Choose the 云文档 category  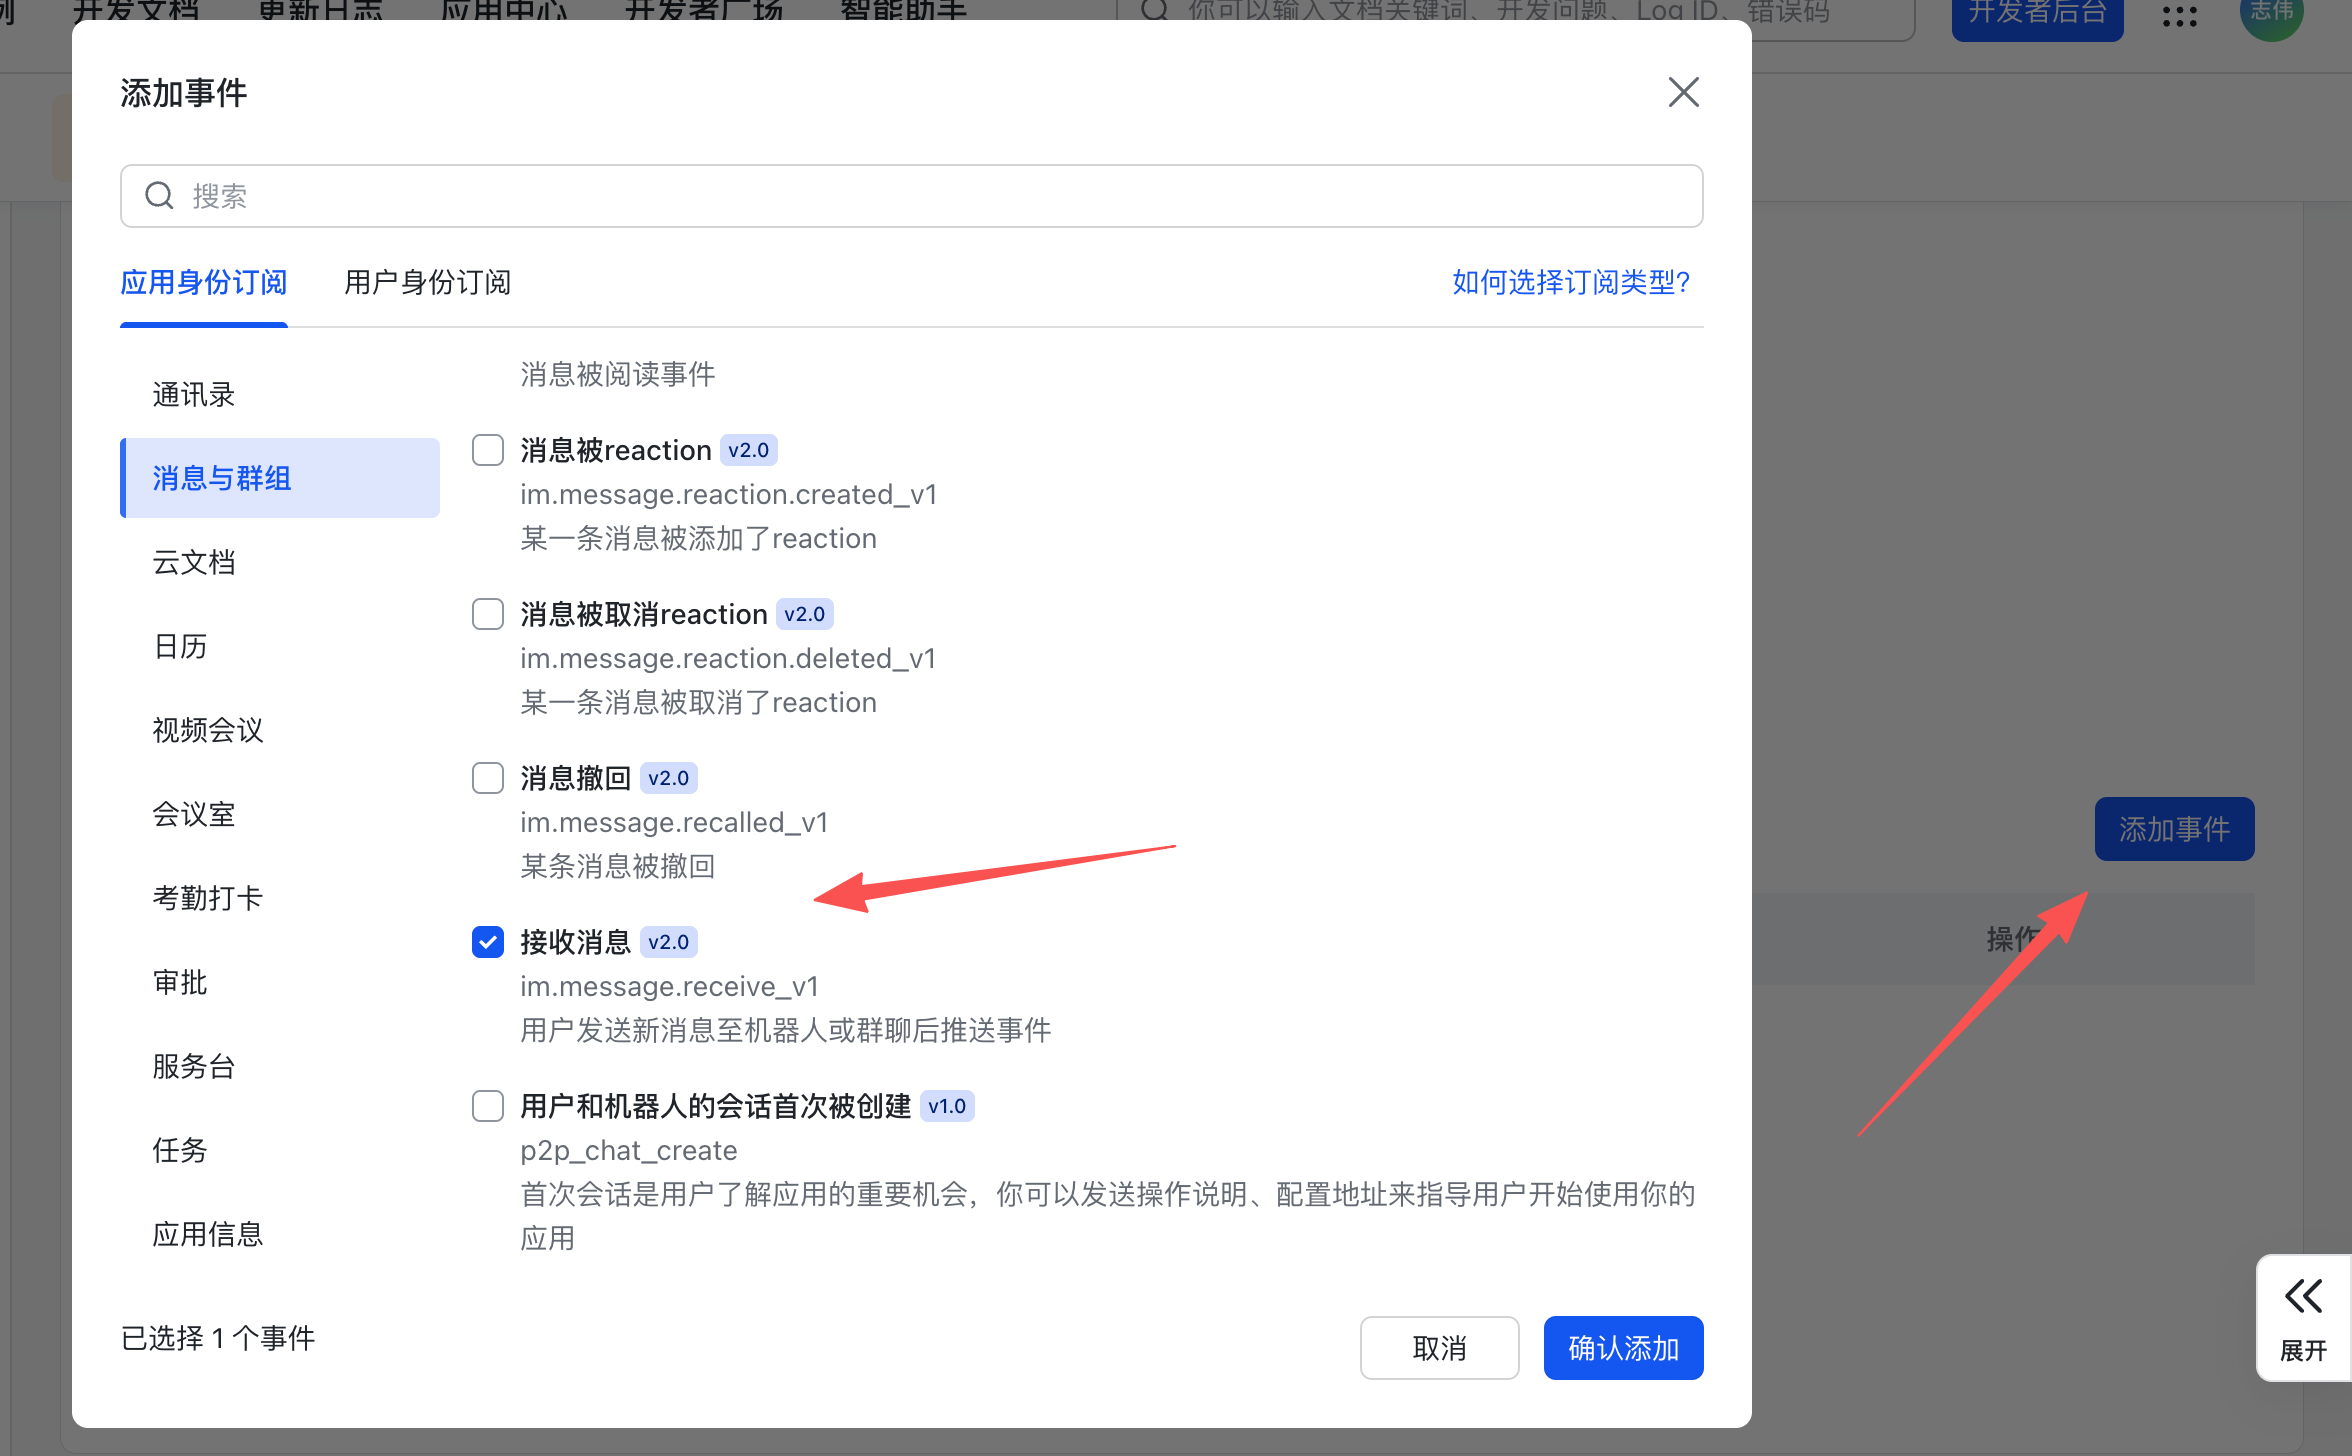[x=194, y=562]
